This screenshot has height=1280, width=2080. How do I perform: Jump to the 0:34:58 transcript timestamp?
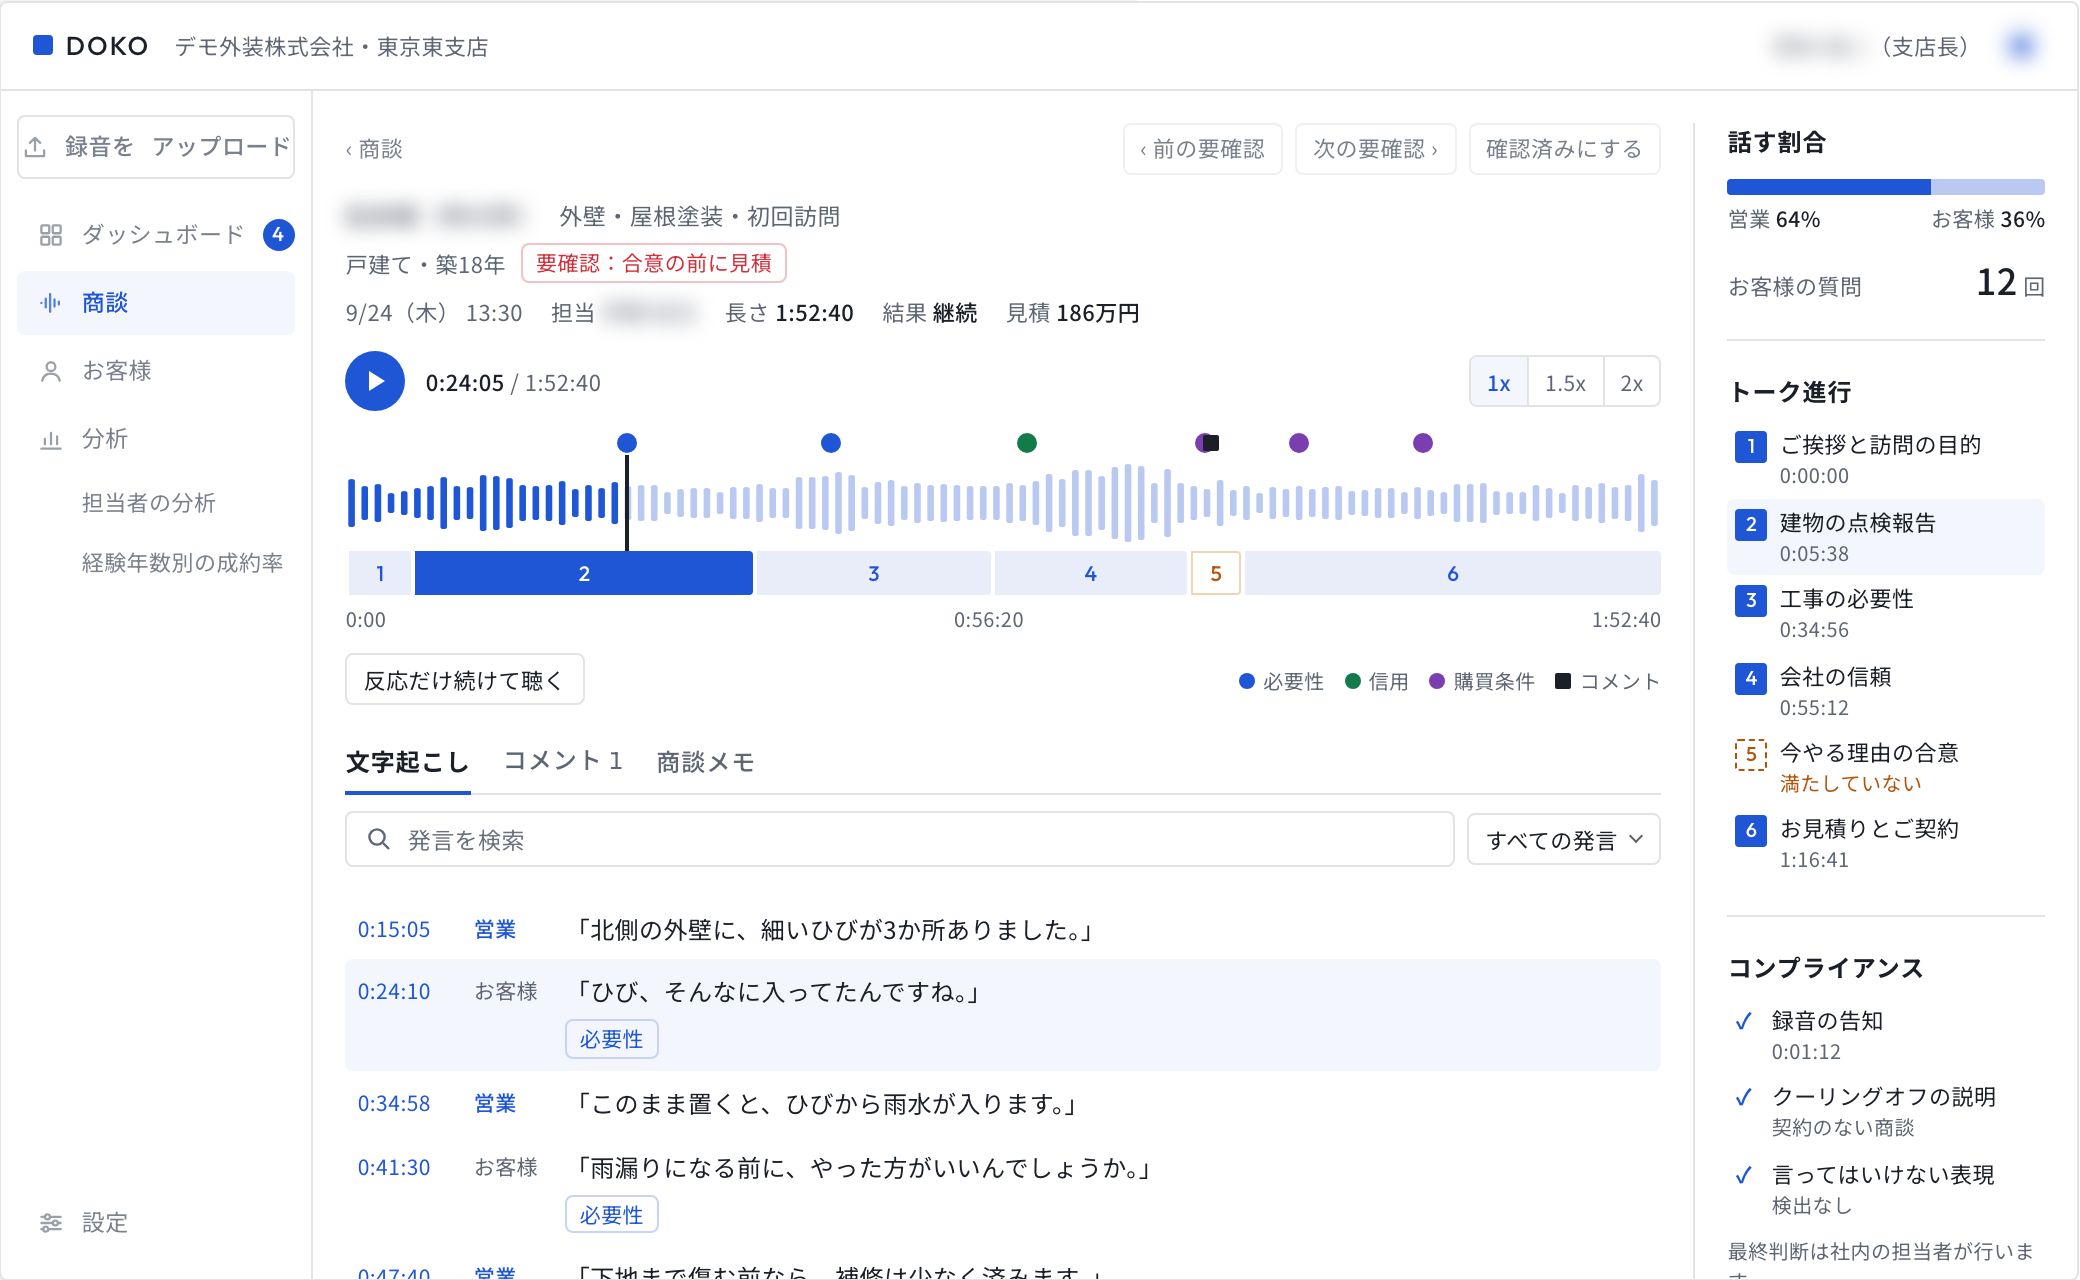(x=394, y=1104)
